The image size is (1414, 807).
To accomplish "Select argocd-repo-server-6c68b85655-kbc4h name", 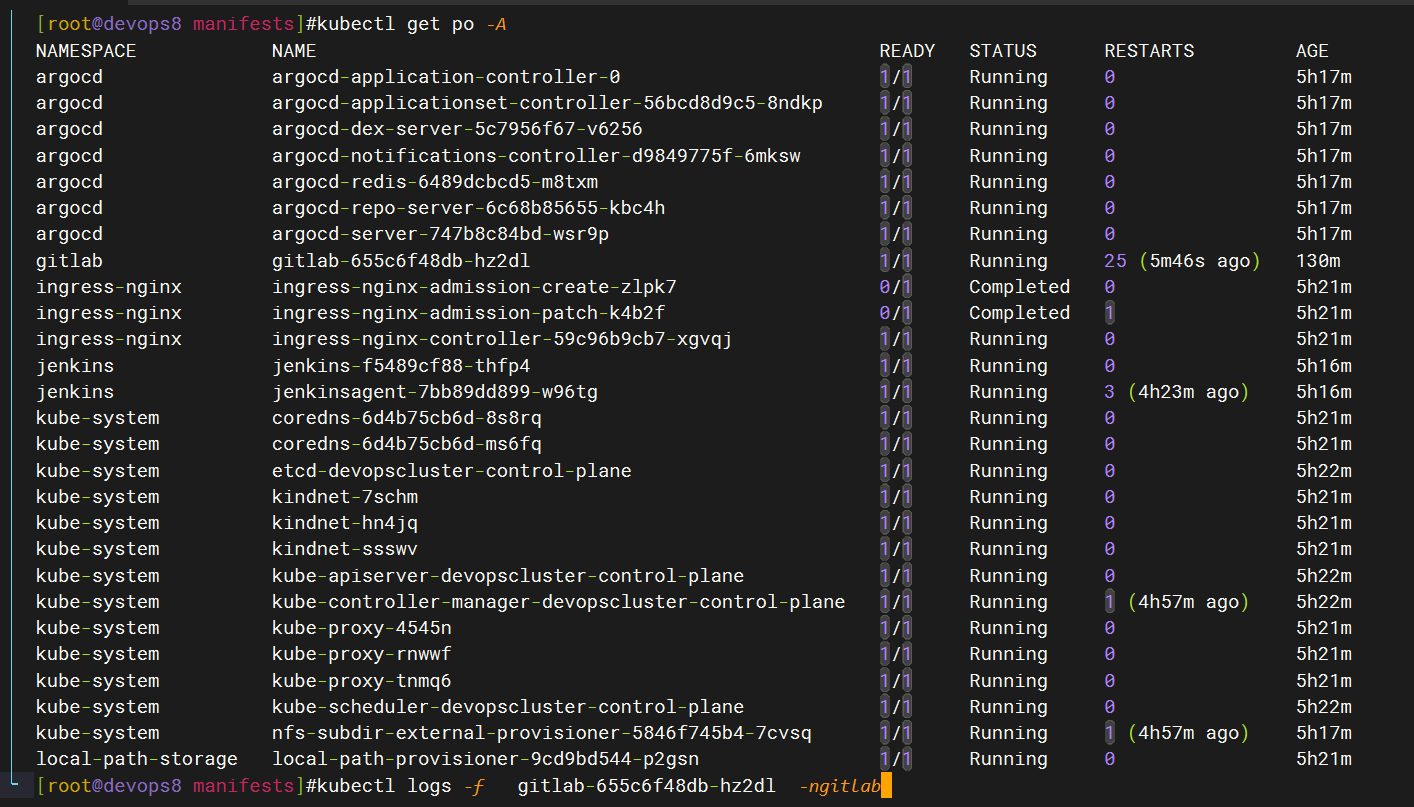I will pyautogui.click(x=468, y=208).
